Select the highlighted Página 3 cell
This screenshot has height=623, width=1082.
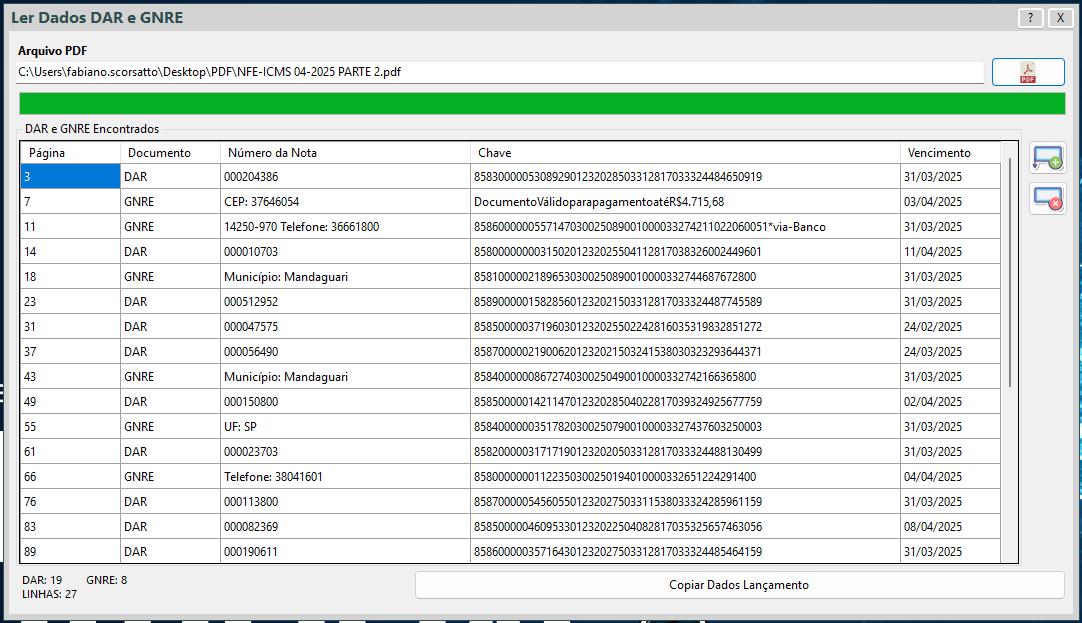70,177
